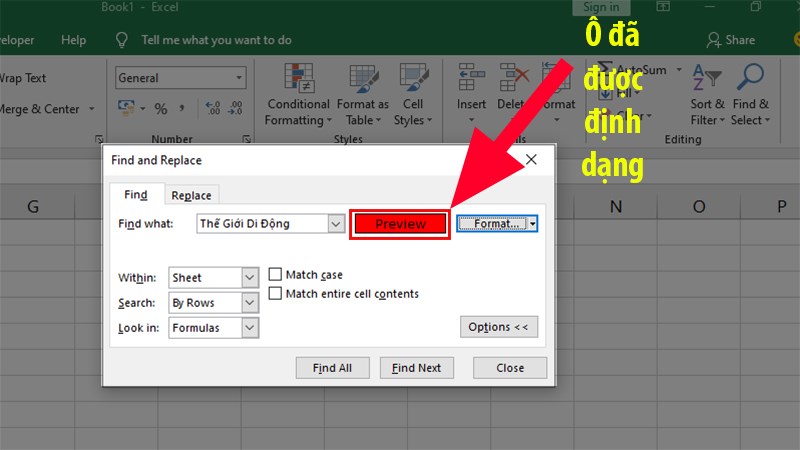Click the Find All button

point(332,368)
